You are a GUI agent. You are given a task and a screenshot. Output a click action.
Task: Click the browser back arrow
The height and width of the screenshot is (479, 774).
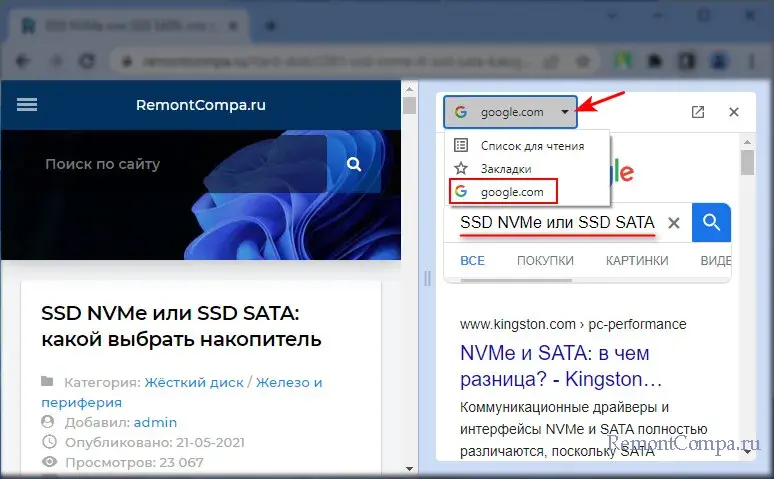tap(22, 60)
